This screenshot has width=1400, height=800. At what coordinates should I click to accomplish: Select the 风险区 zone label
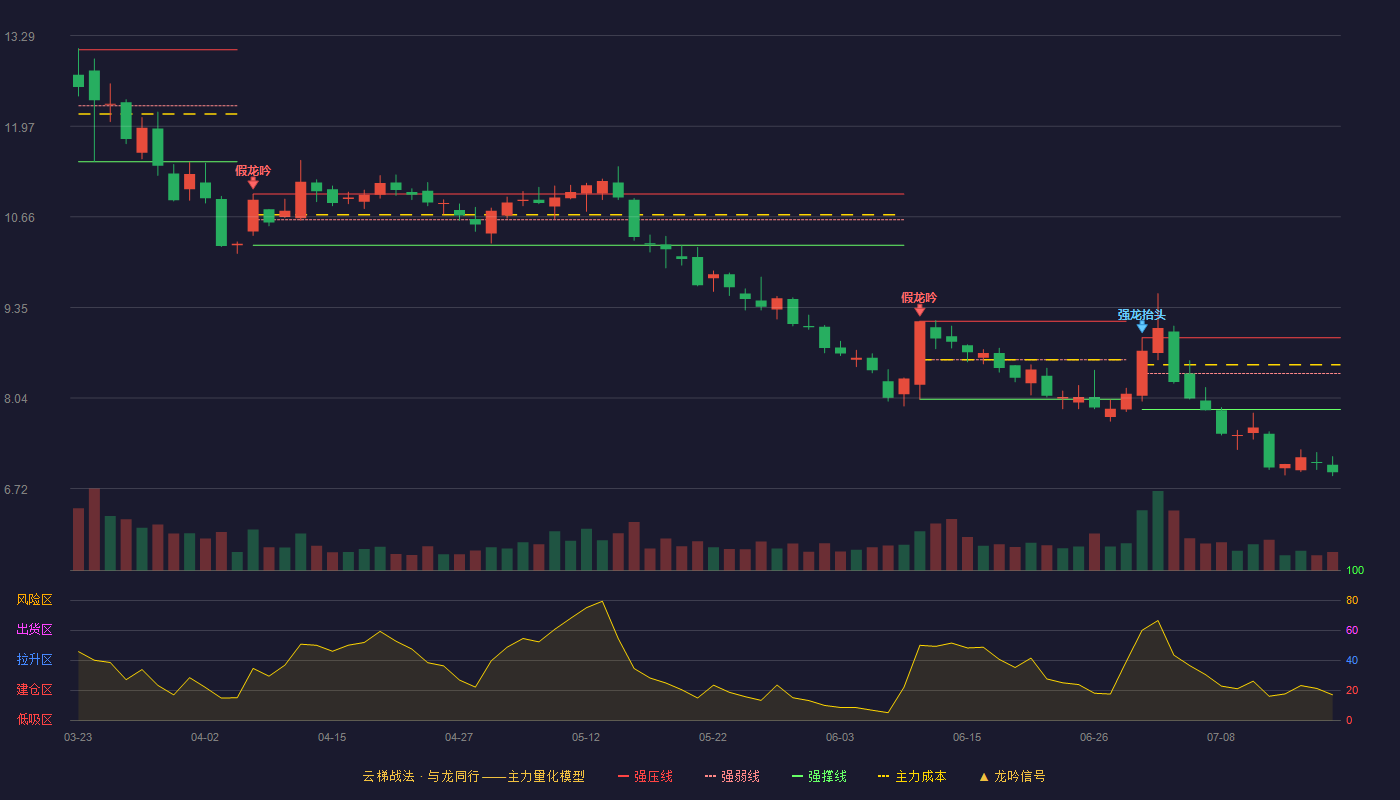[34, 600]
